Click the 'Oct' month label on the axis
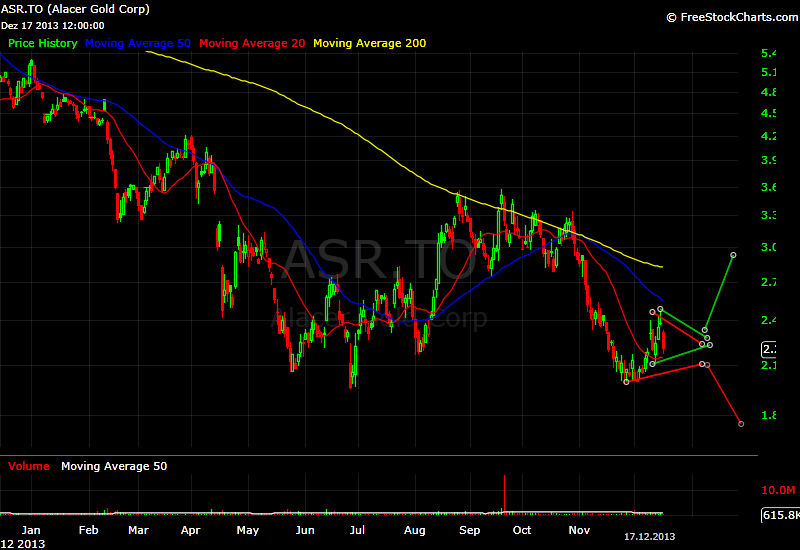The image size is (800, 550). [x=521, y=530]
